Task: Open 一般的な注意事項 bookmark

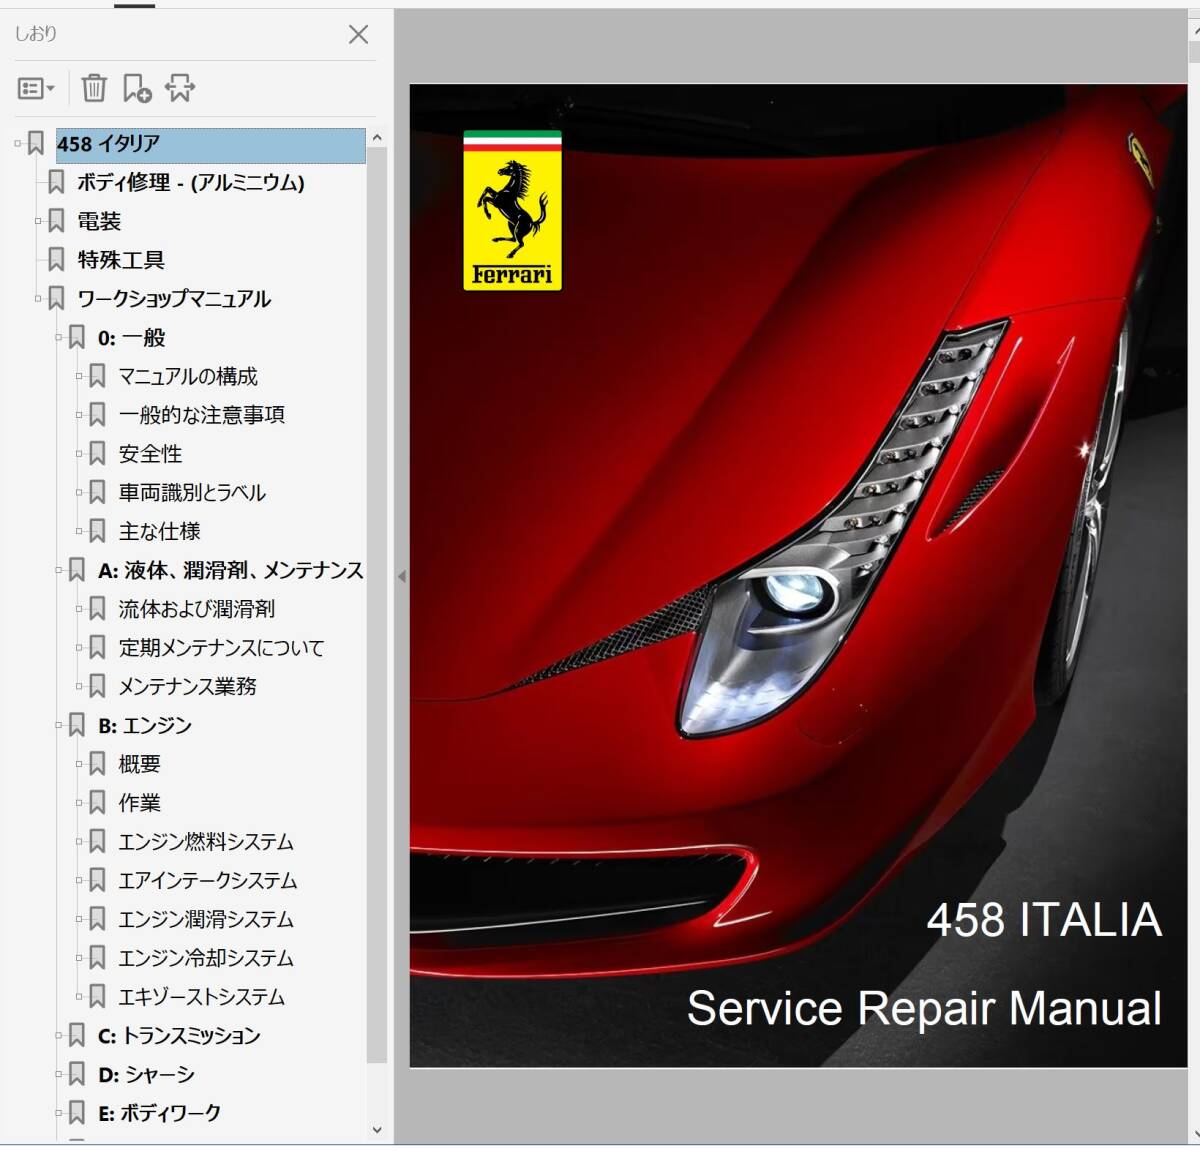Action: 202,415
